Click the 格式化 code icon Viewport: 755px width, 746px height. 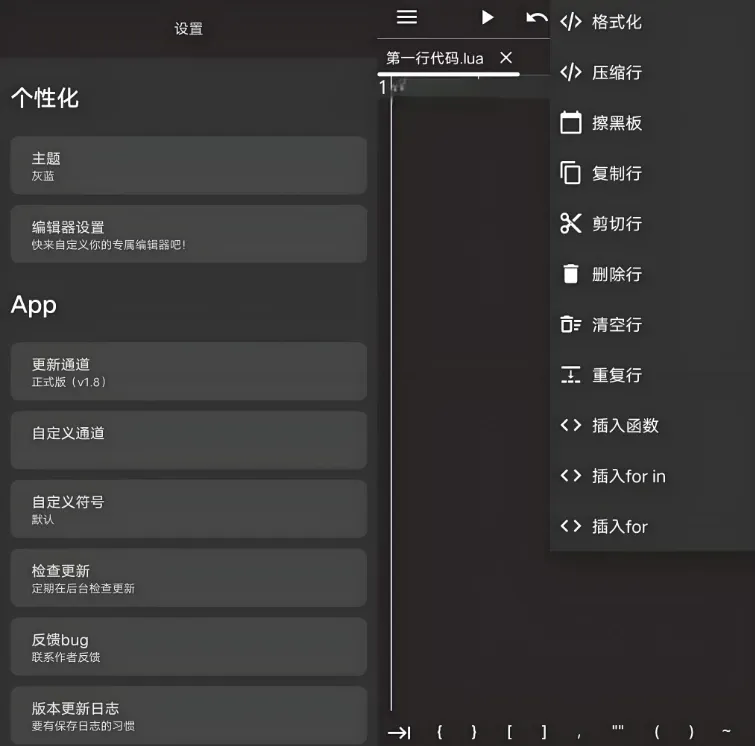(x=571, y=22)
